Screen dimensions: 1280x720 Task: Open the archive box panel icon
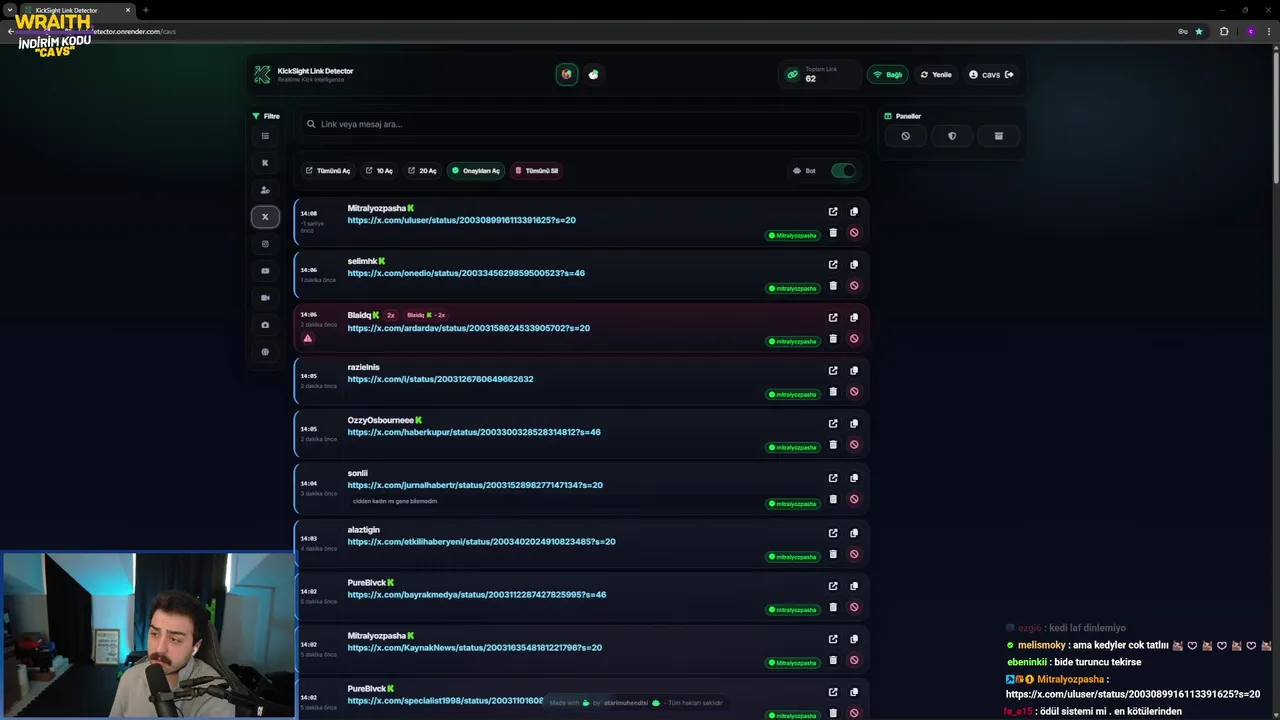pos(998,136)
